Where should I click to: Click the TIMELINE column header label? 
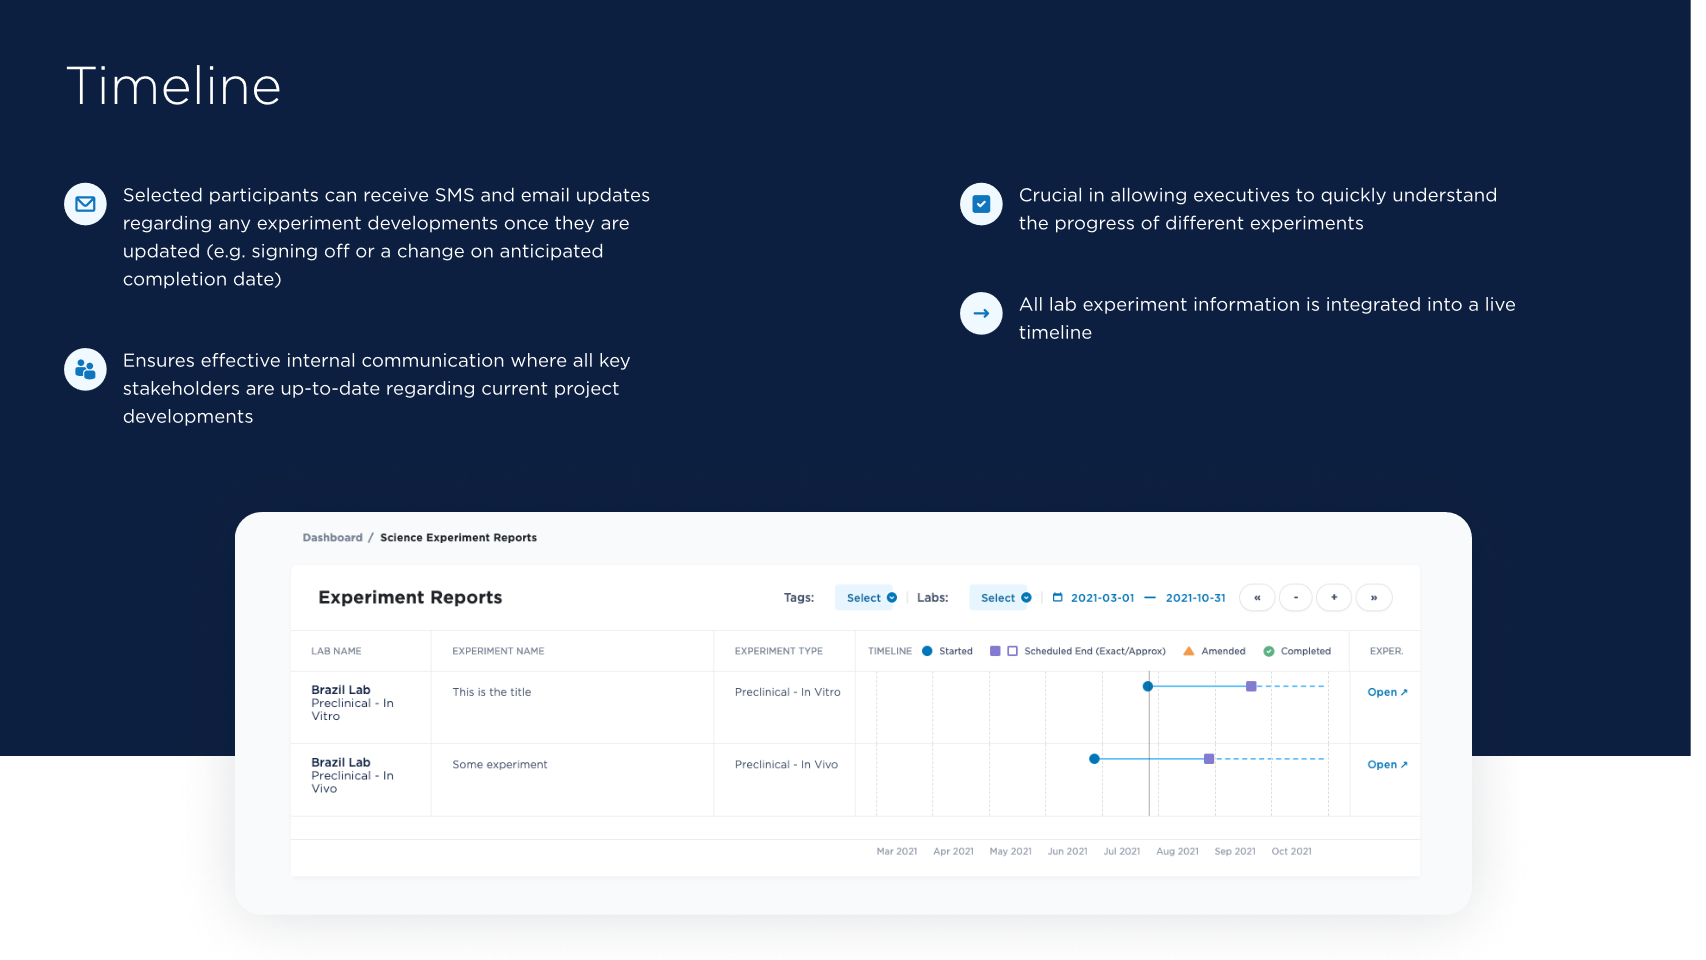890,651
